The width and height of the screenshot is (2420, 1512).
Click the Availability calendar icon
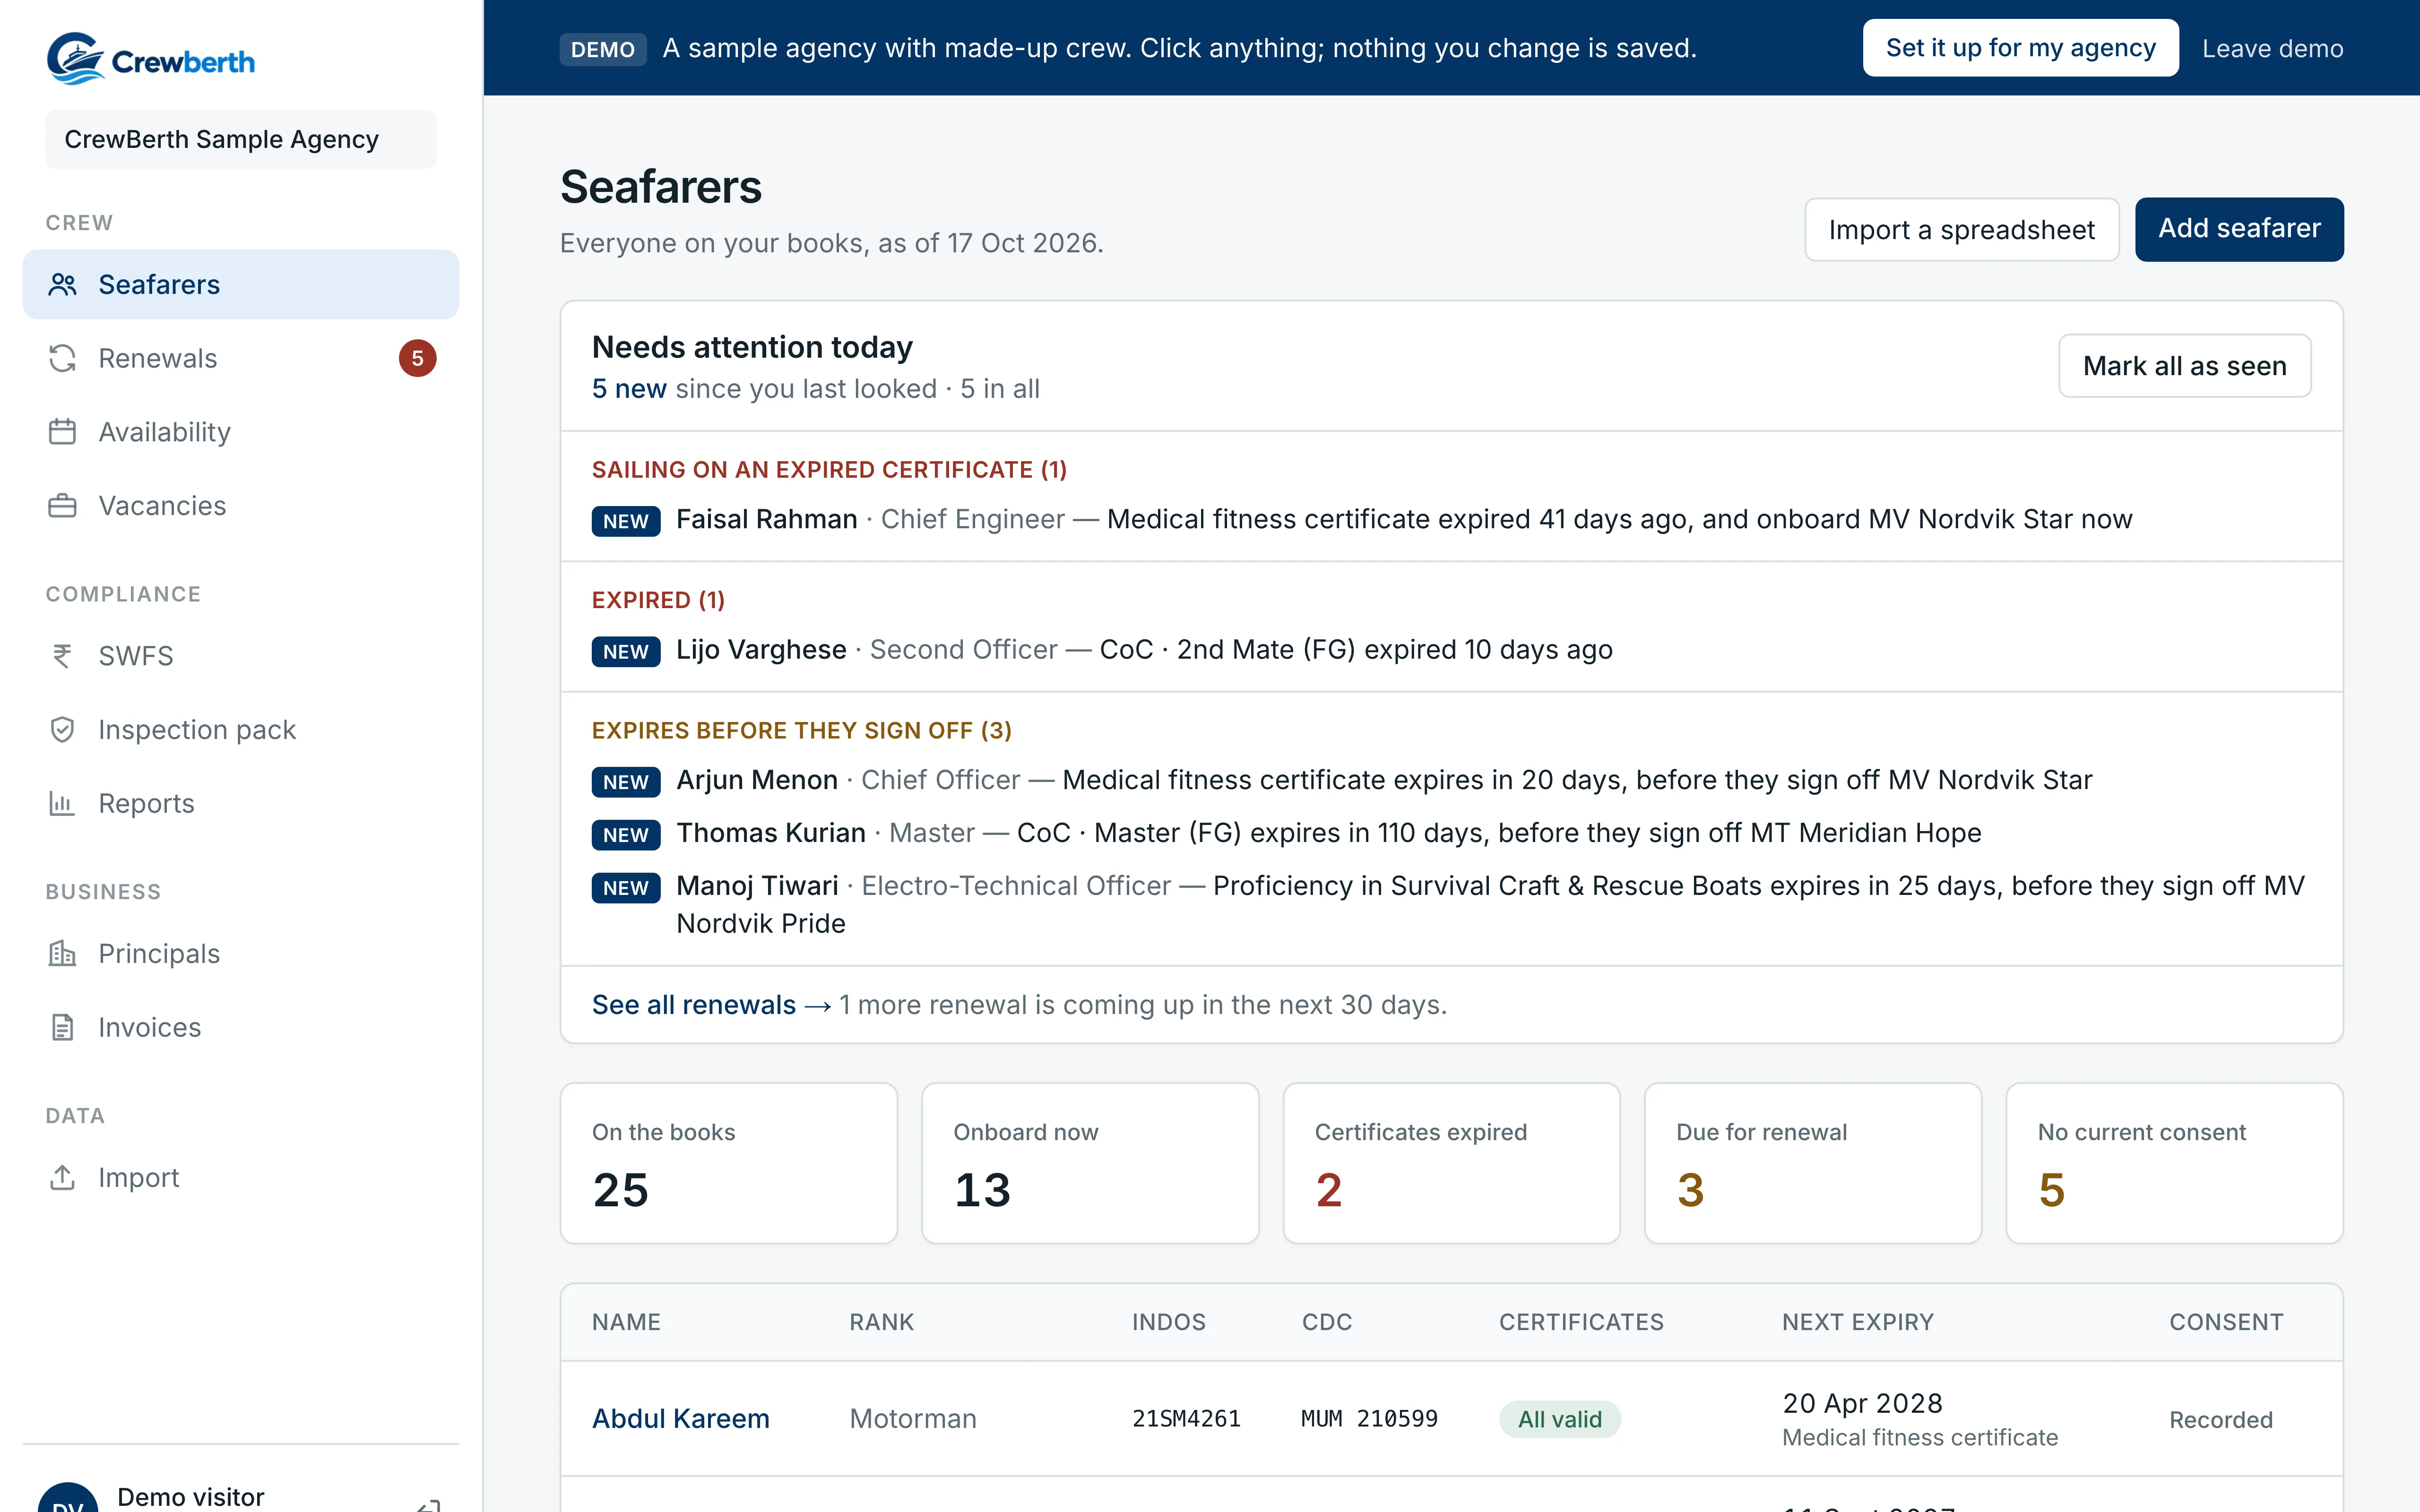62,432
